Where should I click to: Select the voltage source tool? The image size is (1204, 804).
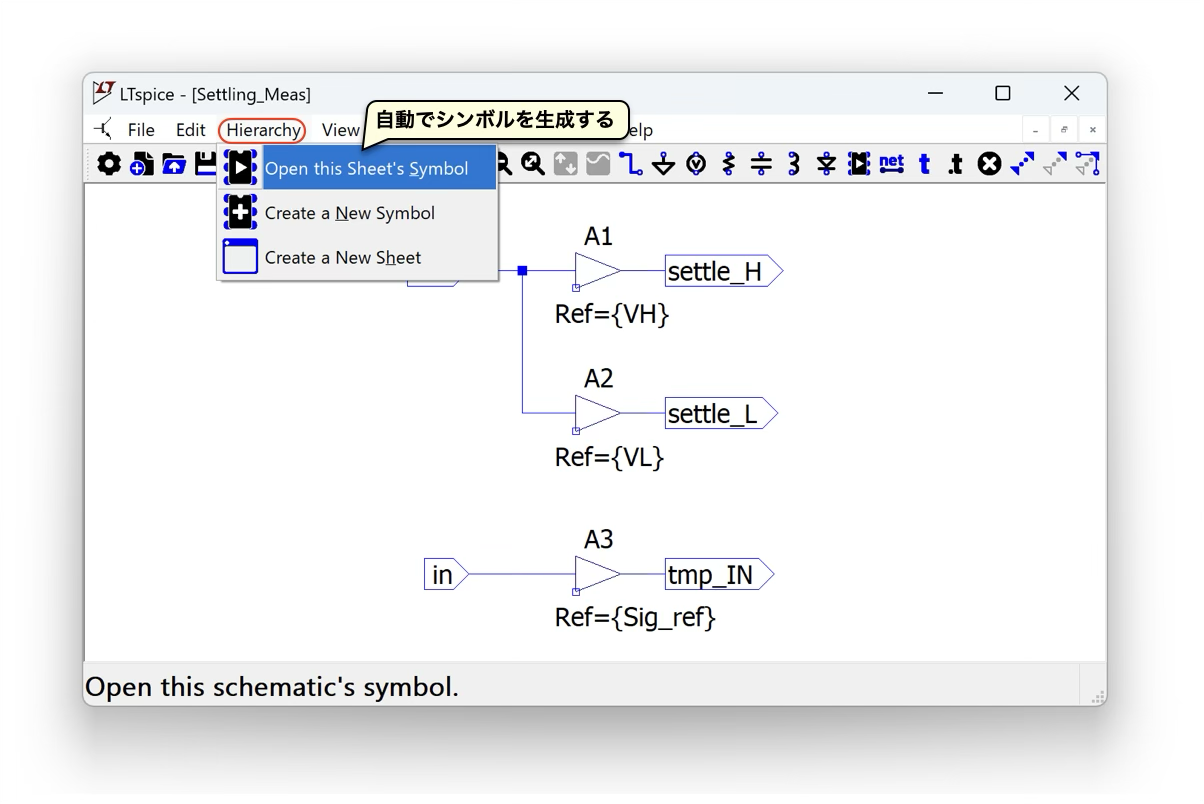[697, 164]
